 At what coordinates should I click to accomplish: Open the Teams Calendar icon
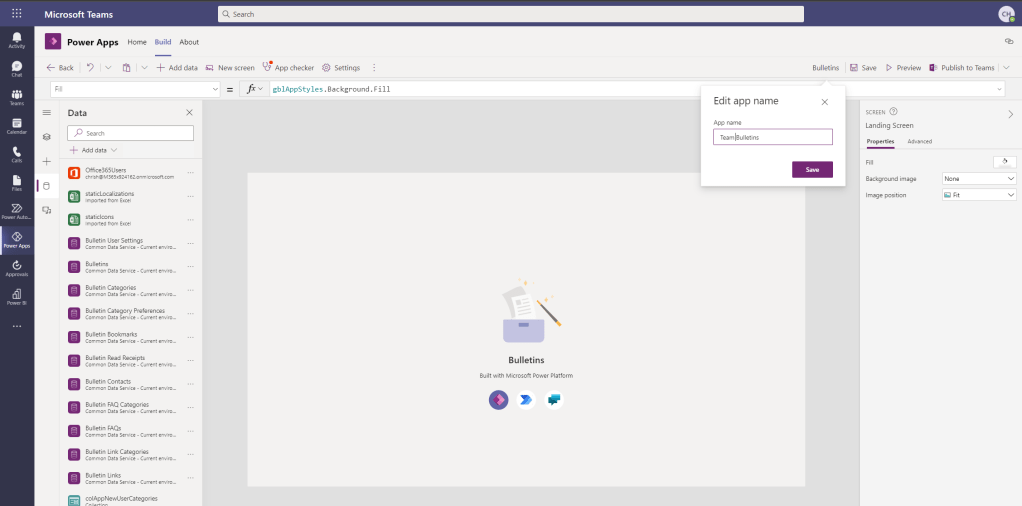pos(17,124)
